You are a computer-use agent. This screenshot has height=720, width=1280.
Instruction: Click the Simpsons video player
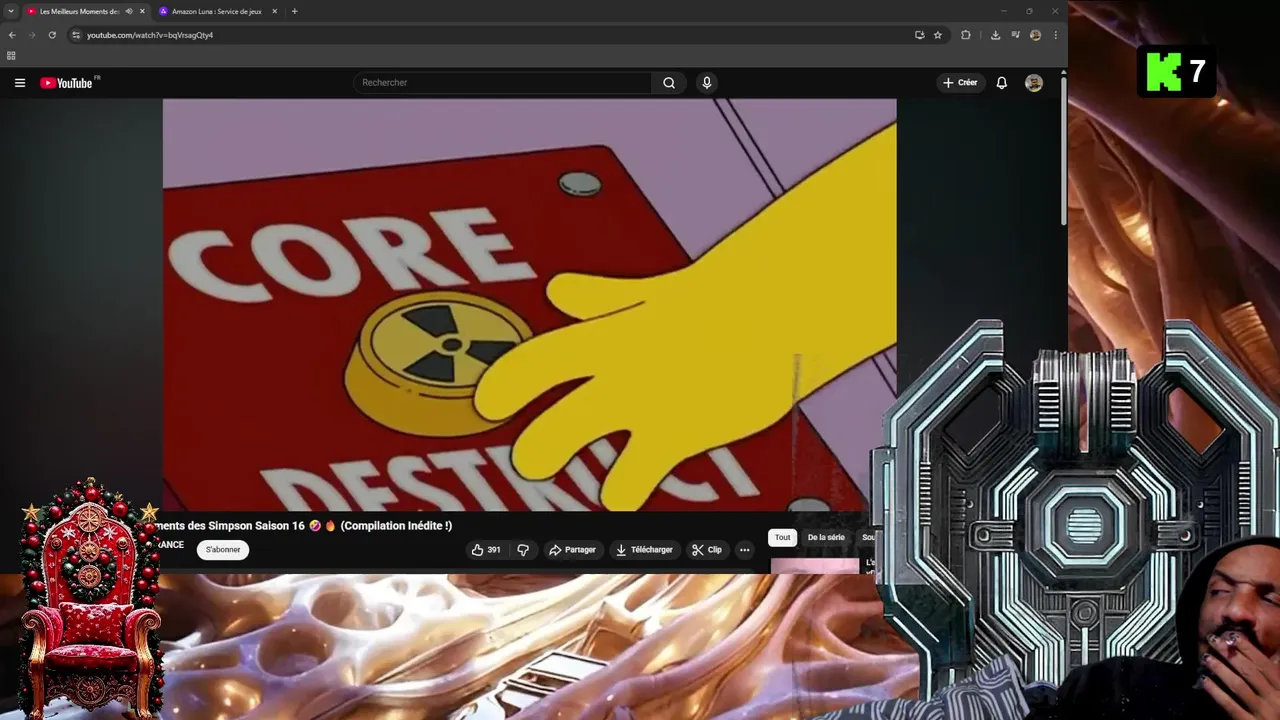click(x=529, y=305)
